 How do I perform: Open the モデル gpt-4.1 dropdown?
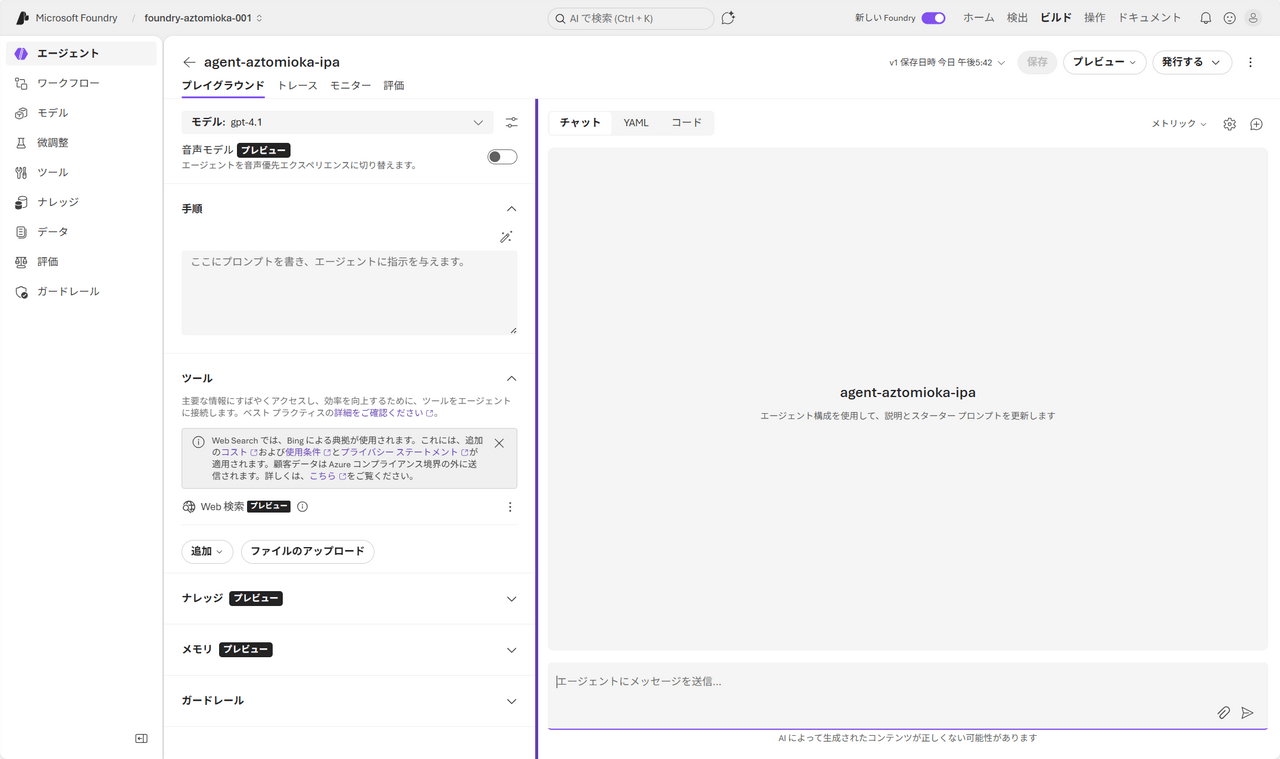pos(337,122)
